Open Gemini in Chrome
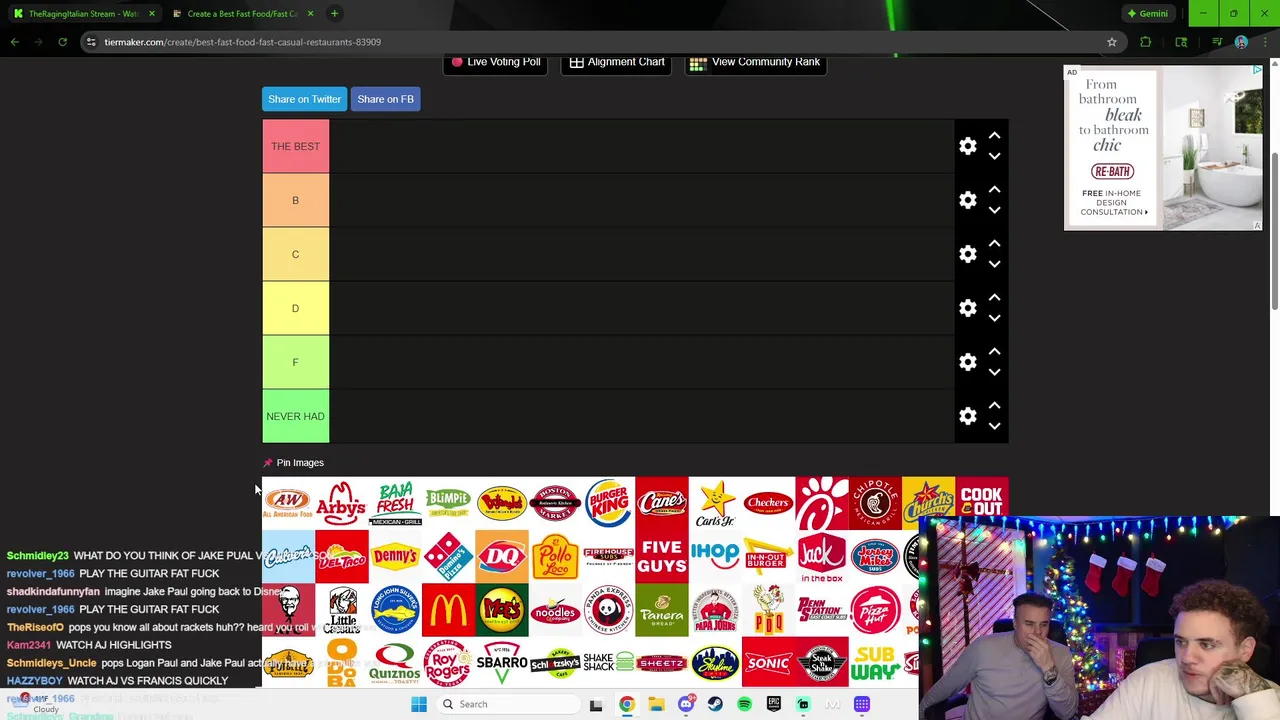Viewport: 1280px width, 720px height. click(1147, 13)
